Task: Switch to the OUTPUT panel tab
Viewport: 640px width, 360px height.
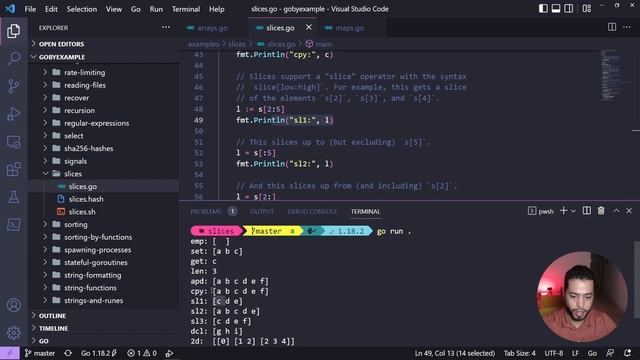Action: [262, 211]
